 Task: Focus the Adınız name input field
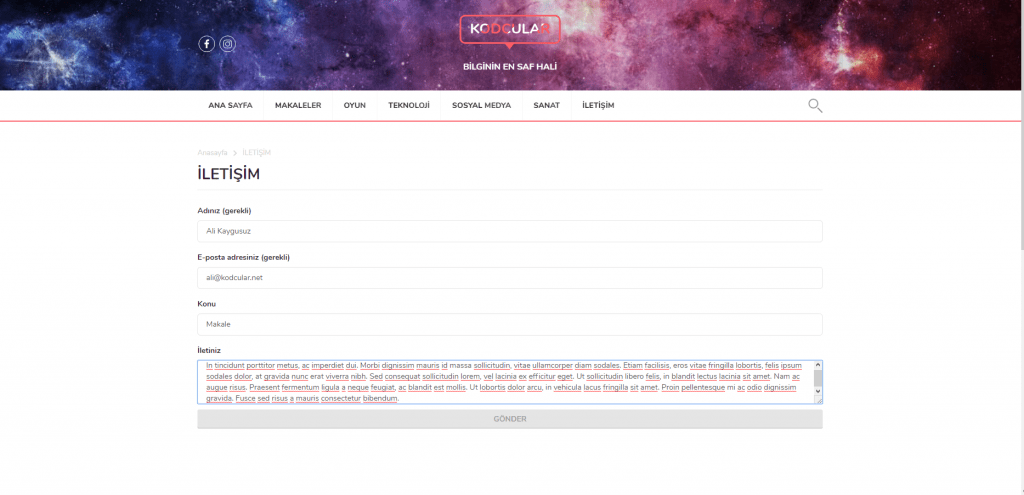[509, 231]
